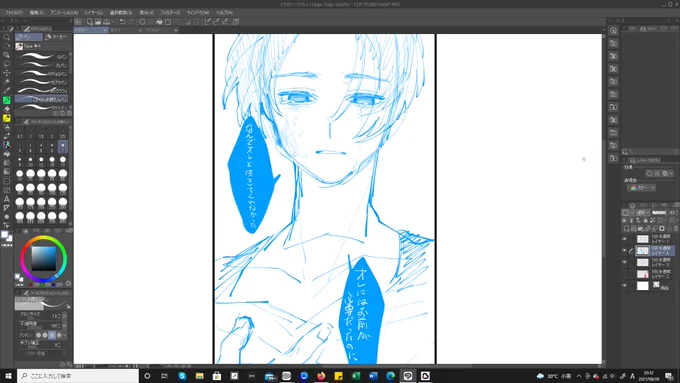Hide レイヤー1 using its eye icon
The height and width of the screenshot is (383, 680).
(624, 239)
